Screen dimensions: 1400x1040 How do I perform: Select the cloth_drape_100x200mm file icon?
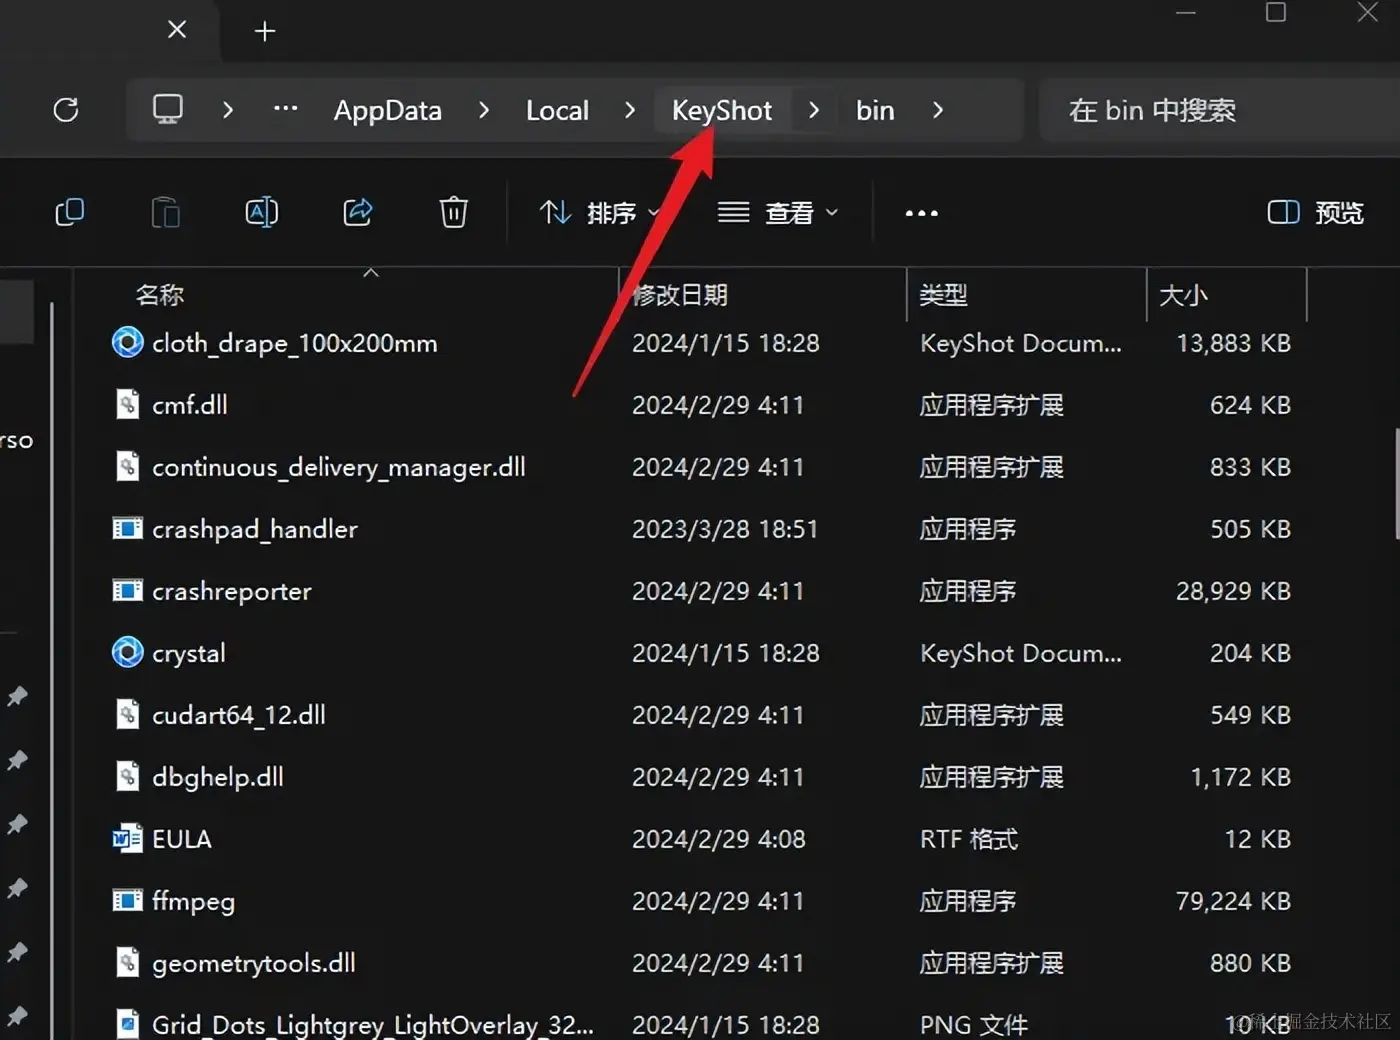coord(127,343)
